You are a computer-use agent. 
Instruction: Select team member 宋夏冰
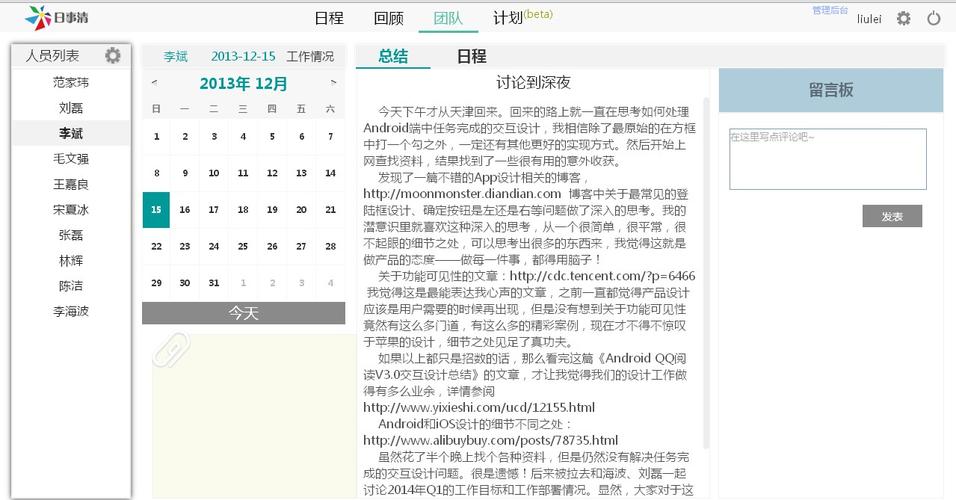[71, 209]
